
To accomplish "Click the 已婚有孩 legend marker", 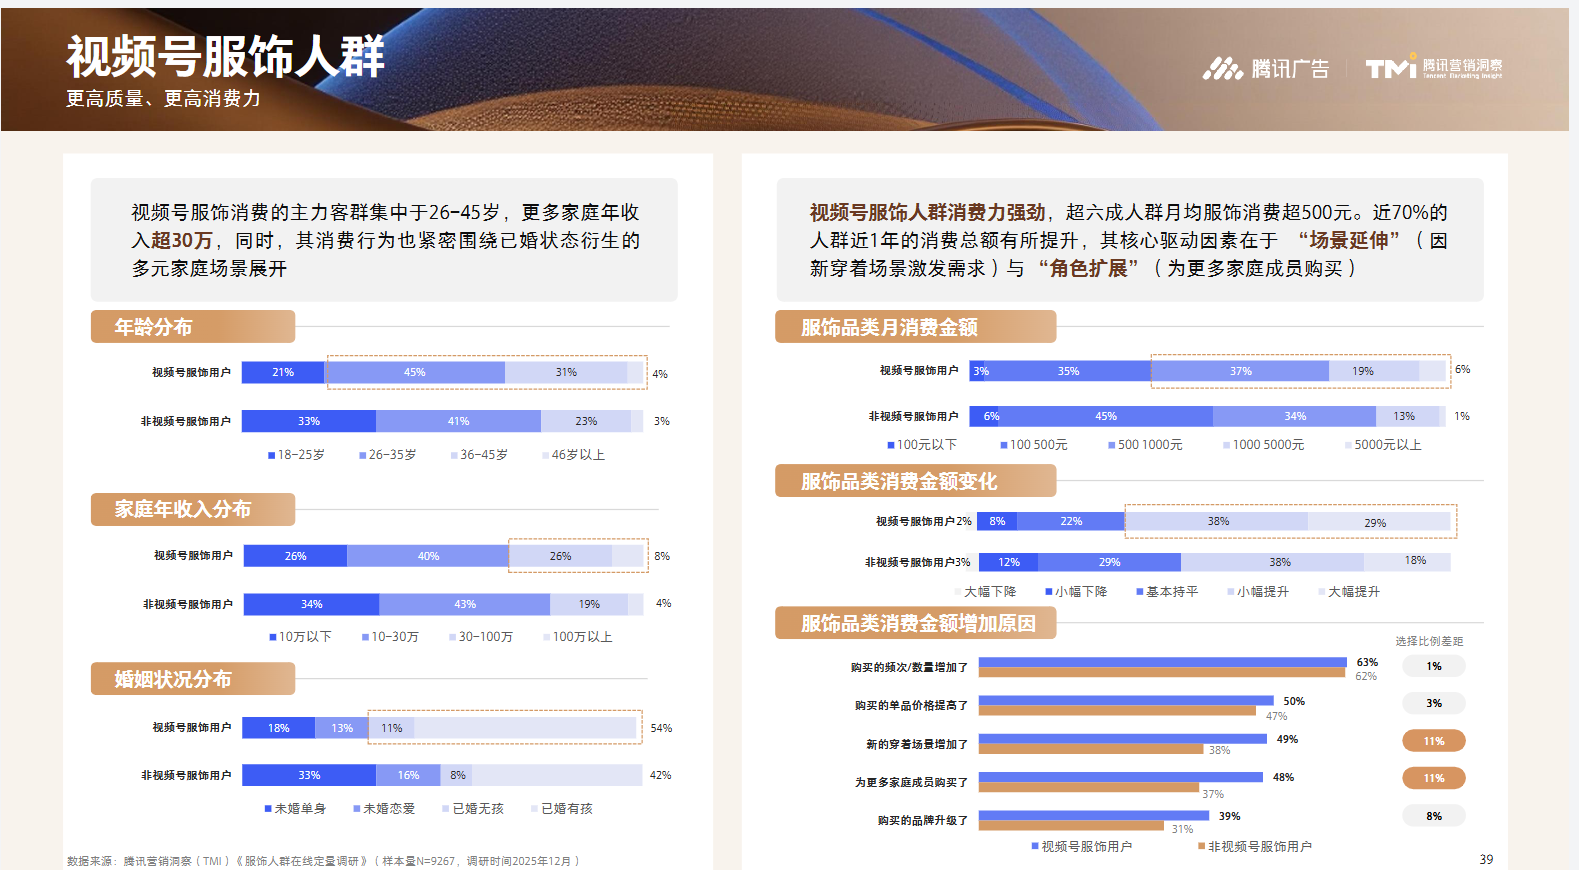I will coord(534,809).
